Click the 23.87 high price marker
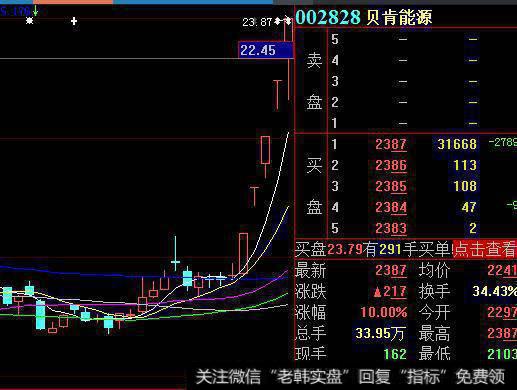Image resolution: width=517 pixels, height=390 pixels. (x=257, y=22)
